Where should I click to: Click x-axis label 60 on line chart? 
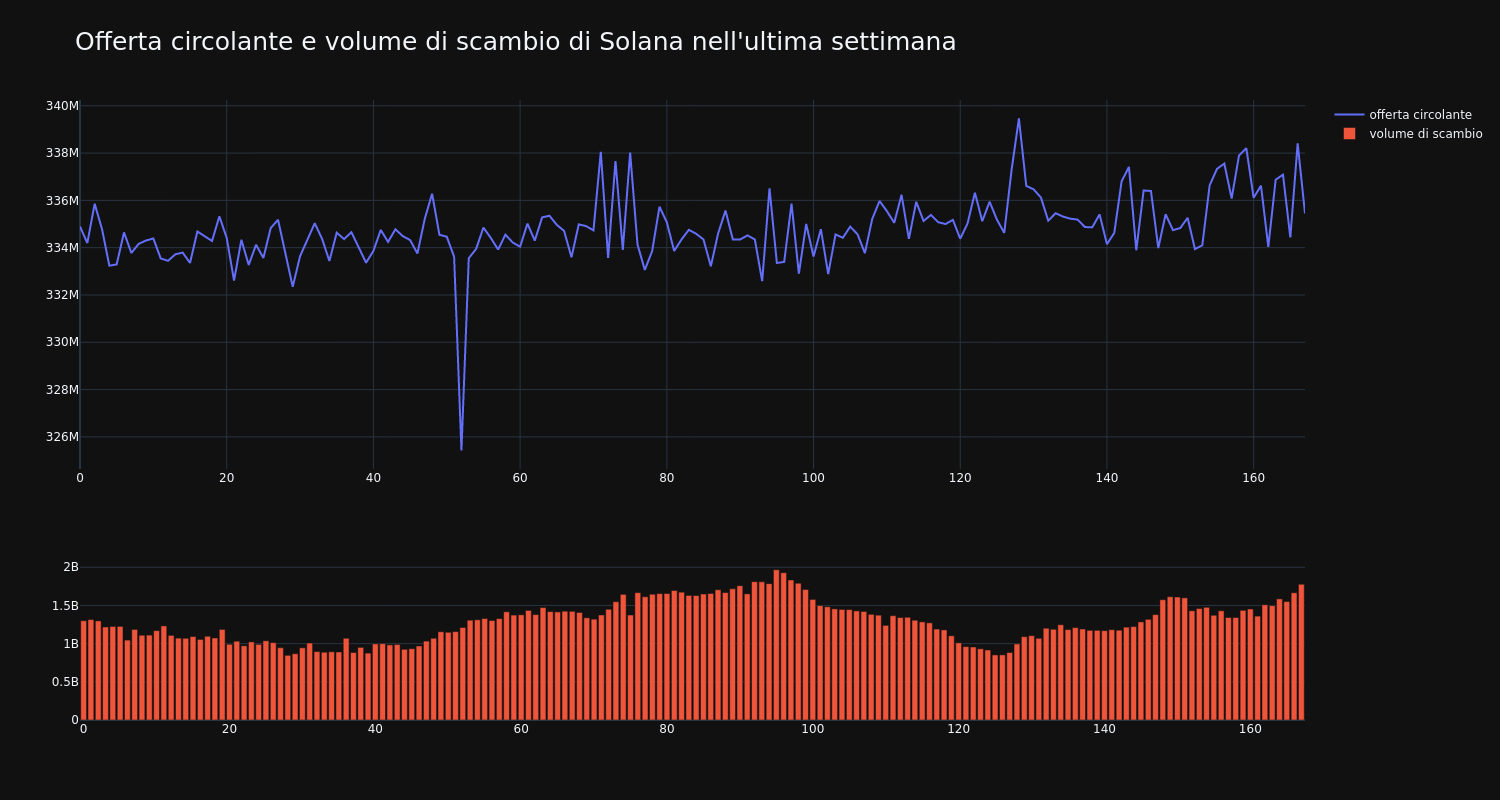click(520, 478)
